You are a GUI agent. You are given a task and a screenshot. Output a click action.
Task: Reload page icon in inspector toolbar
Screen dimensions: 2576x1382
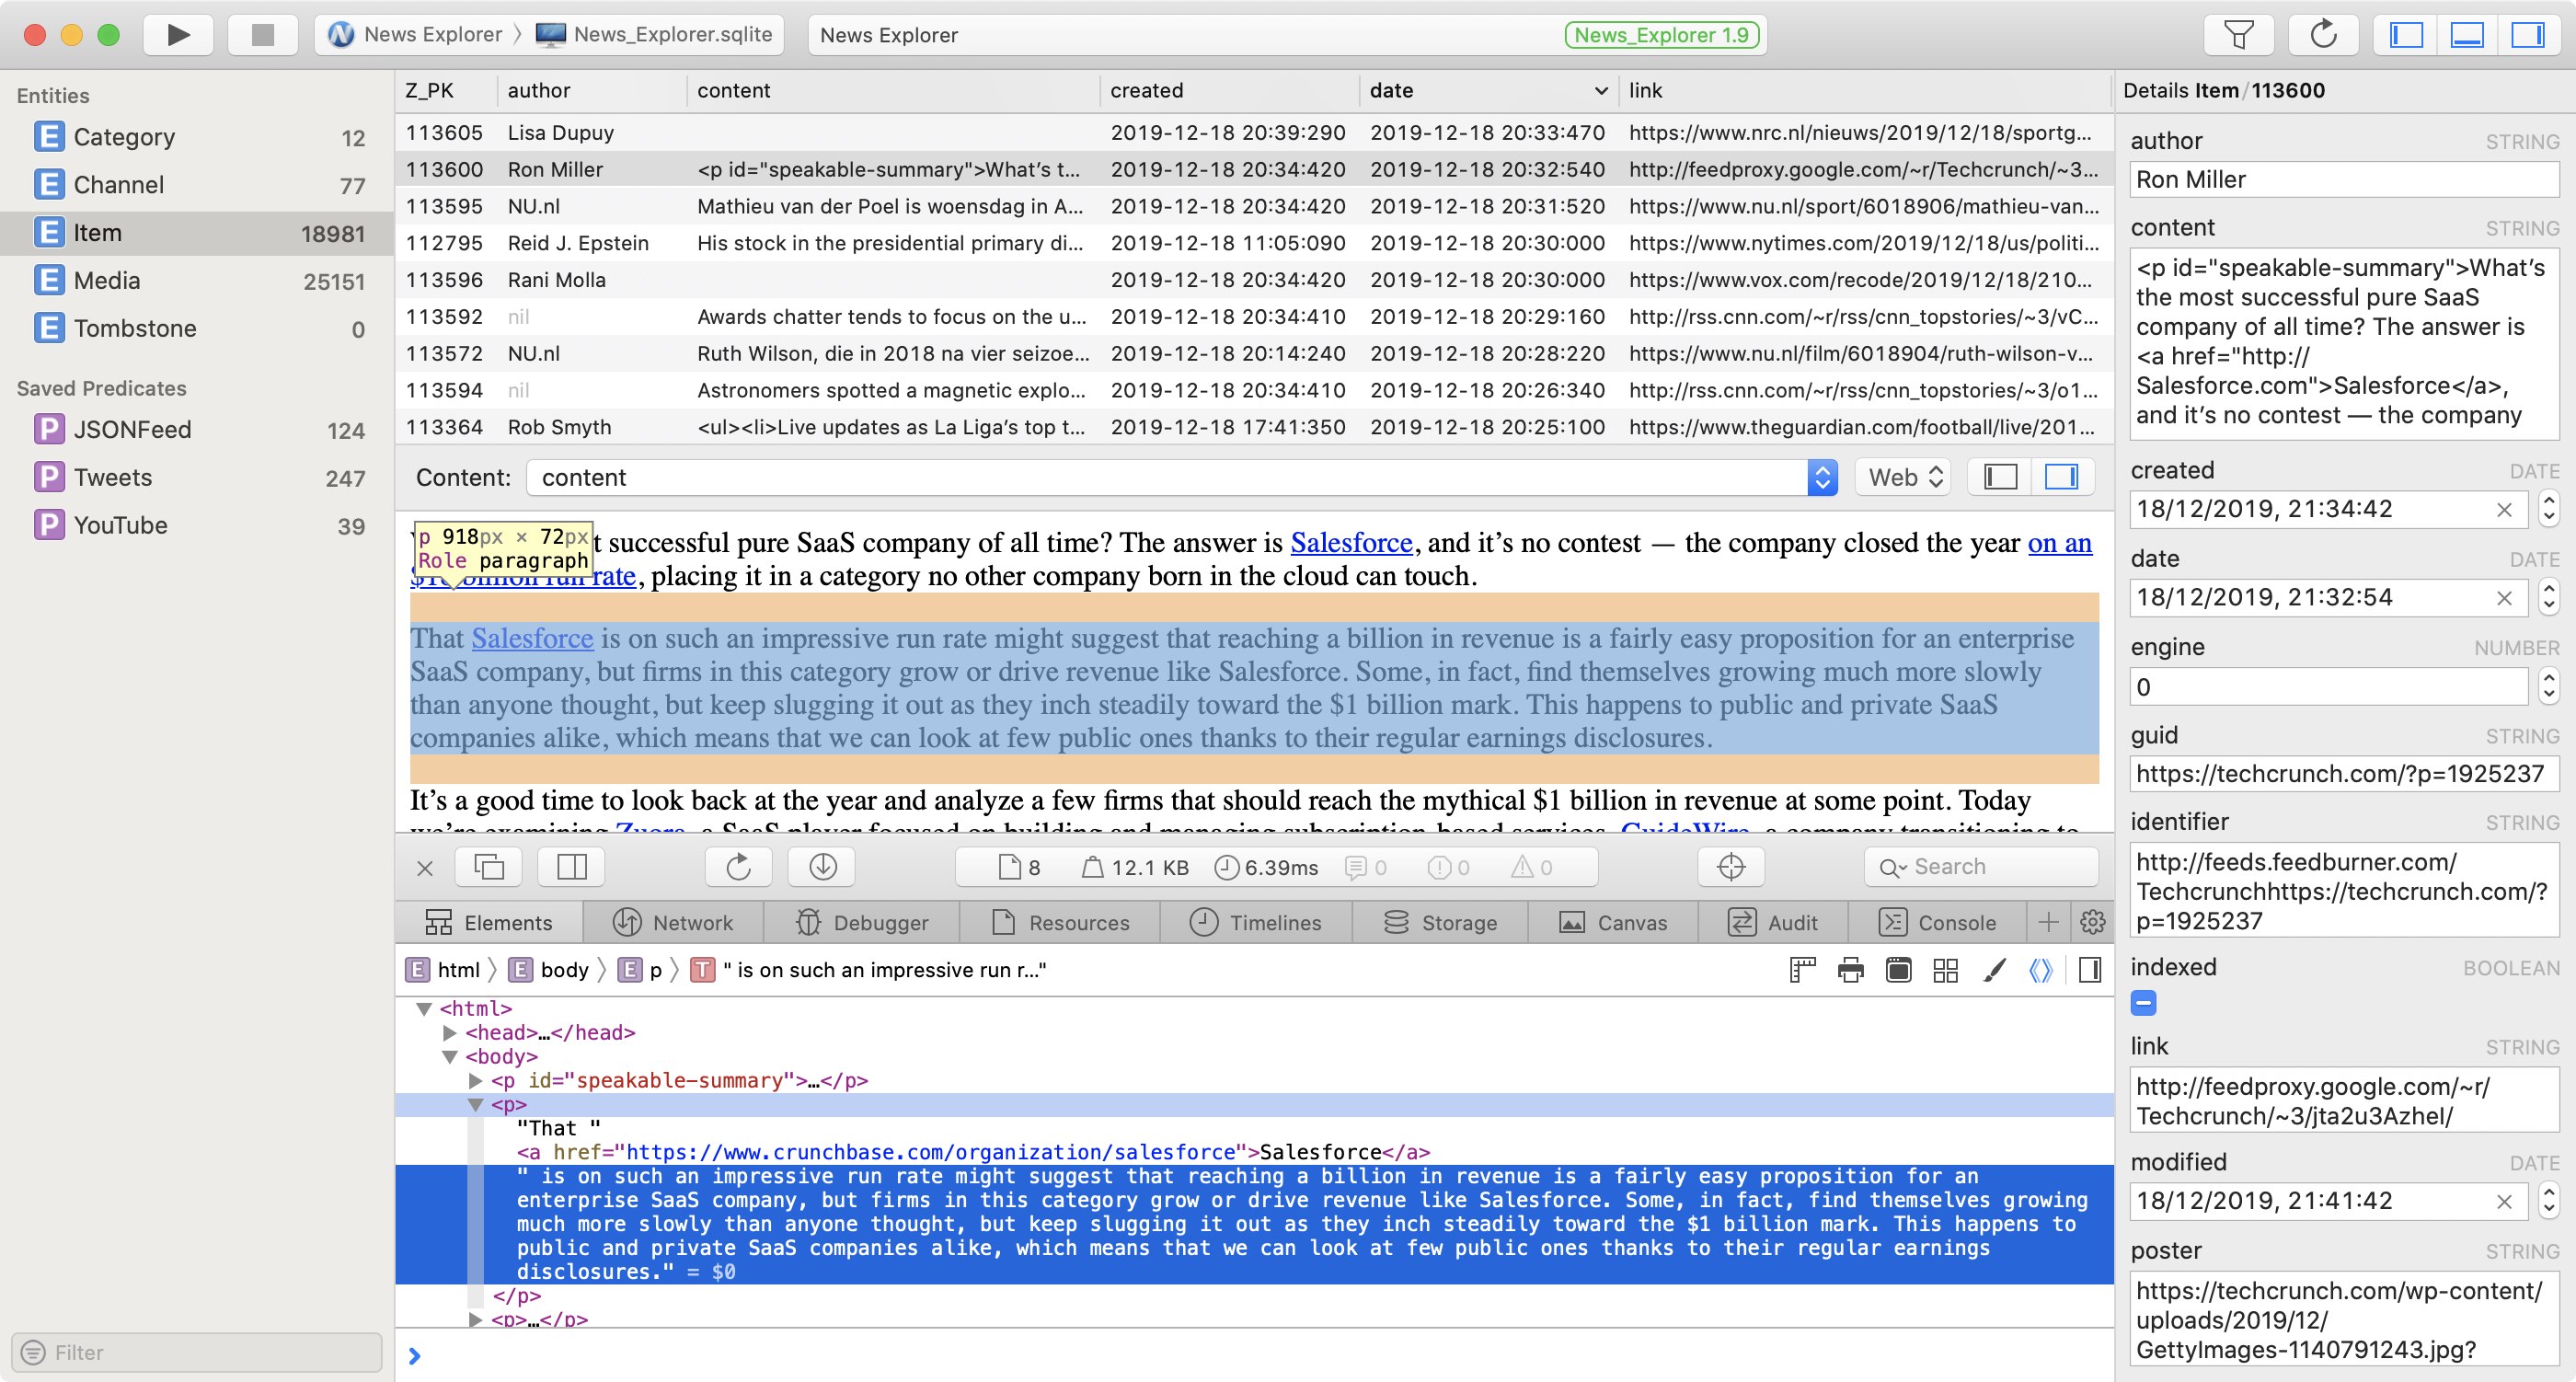(738, 866)
